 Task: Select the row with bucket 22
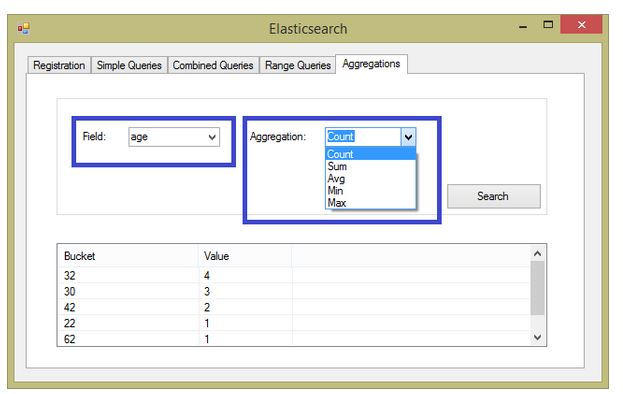click(x=294, y=323)
